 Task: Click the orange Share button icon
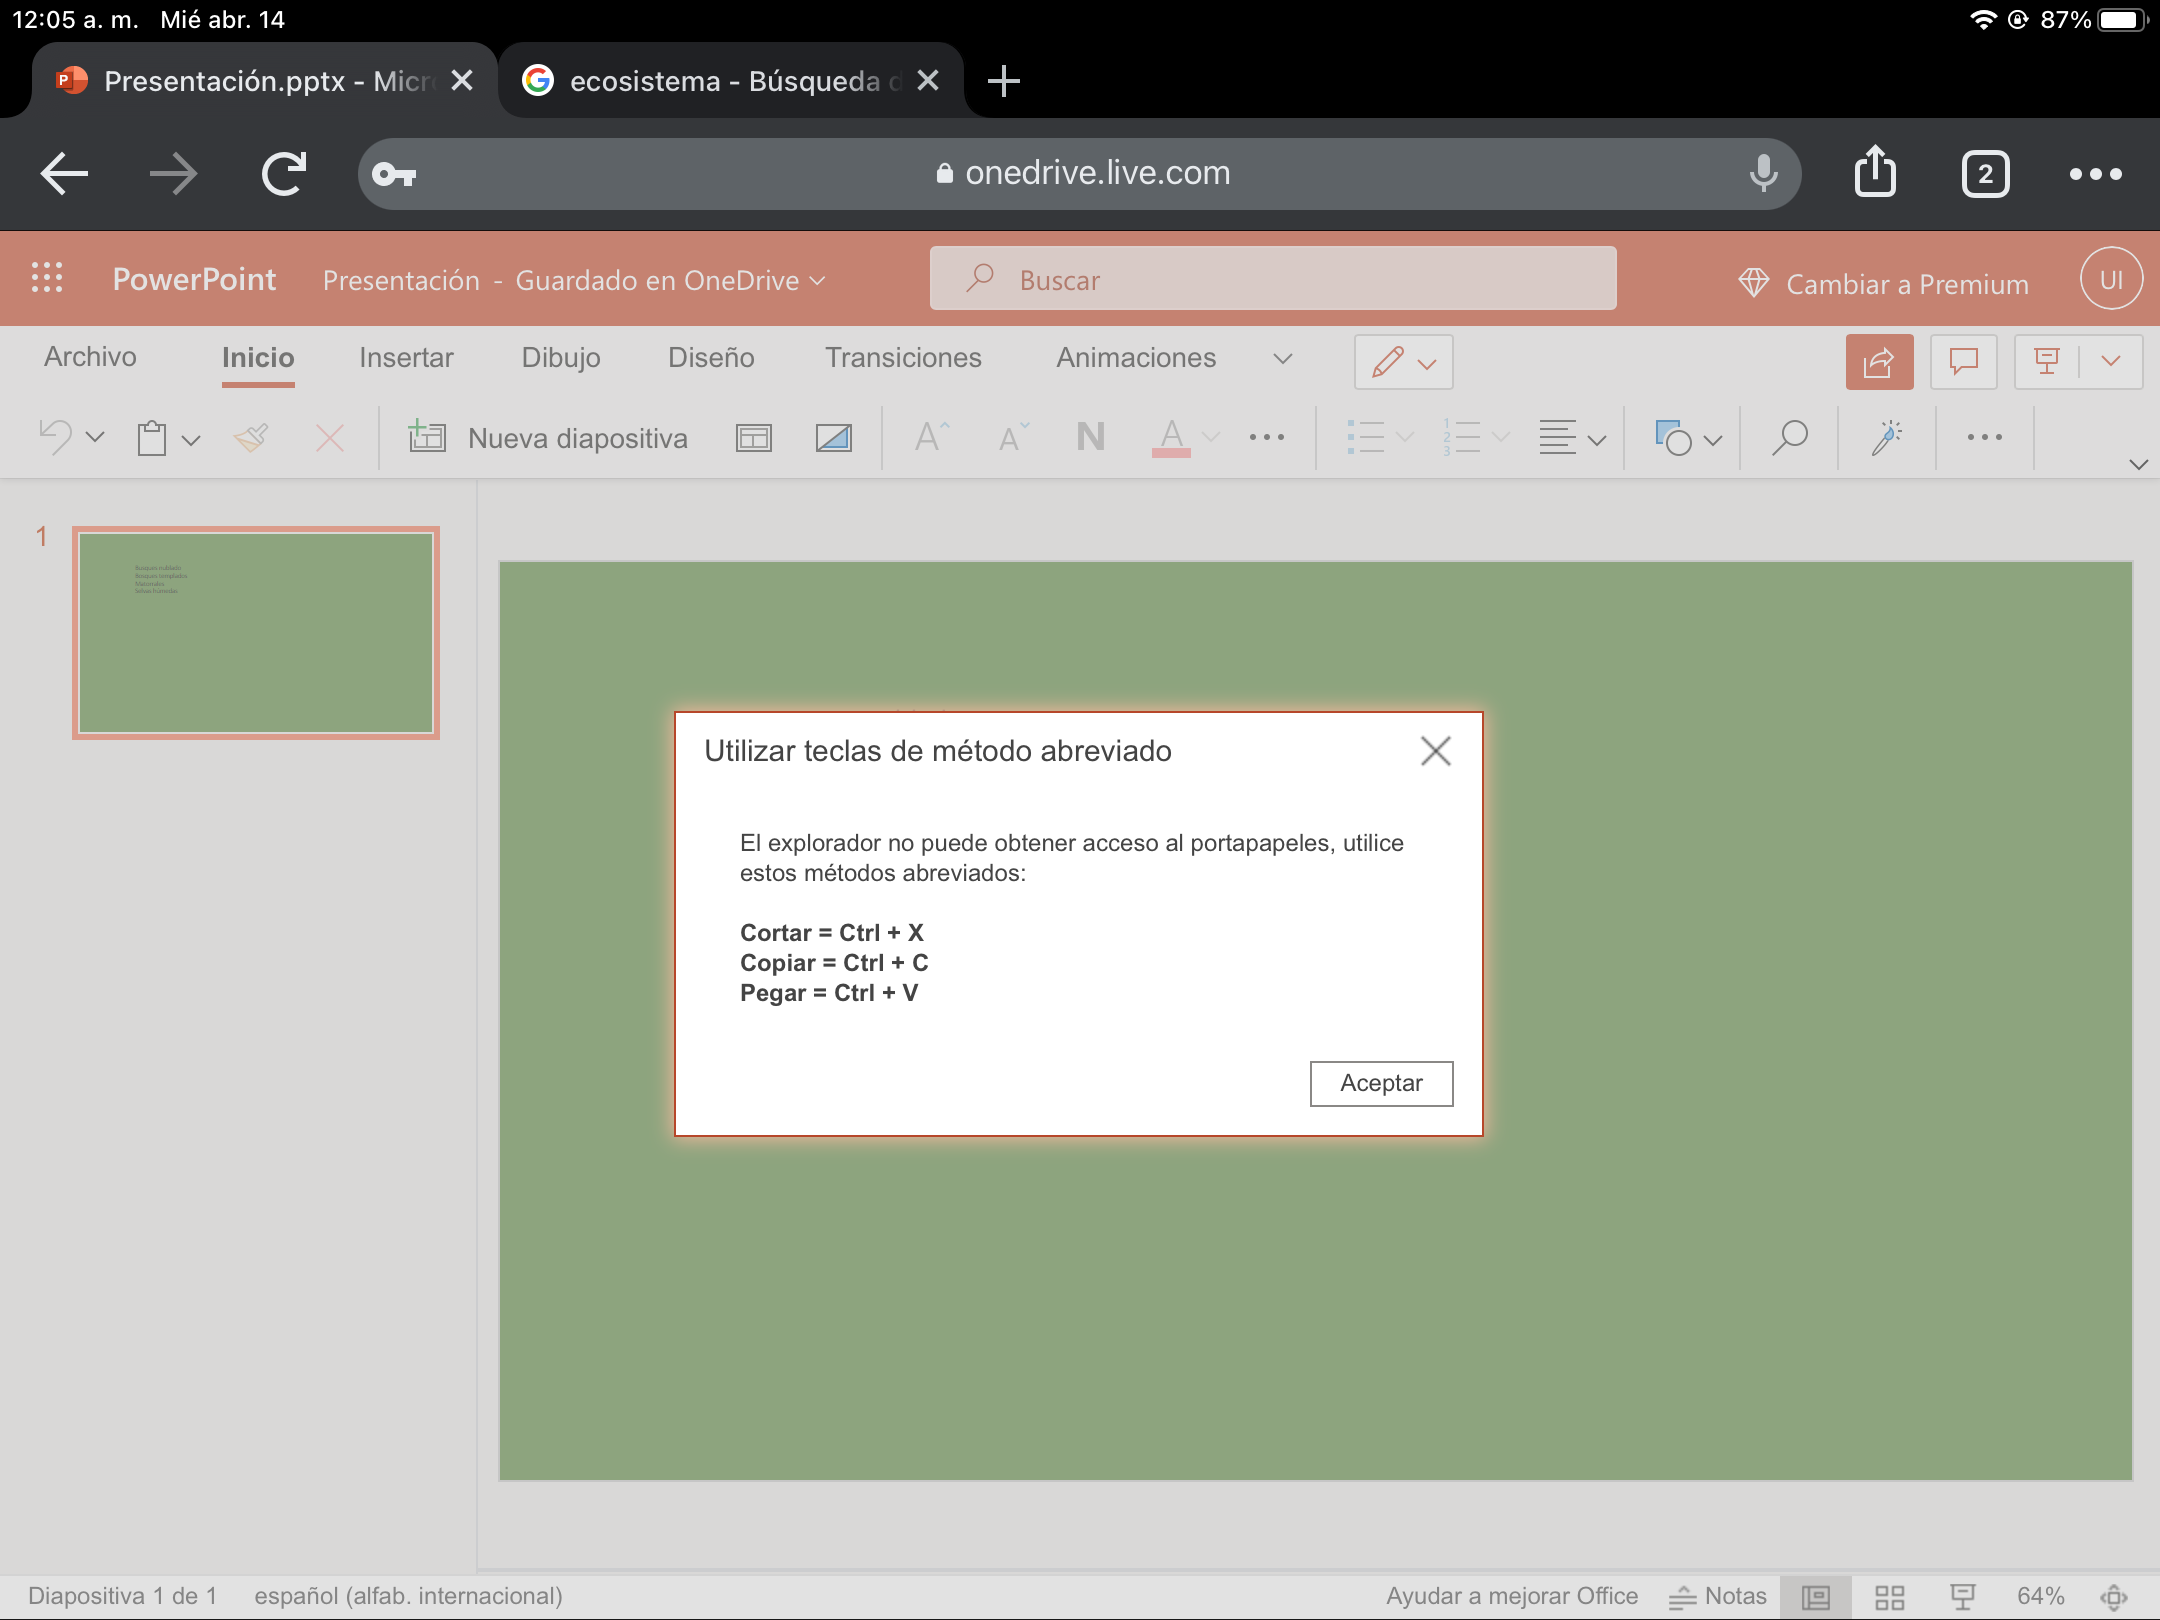1879,361
